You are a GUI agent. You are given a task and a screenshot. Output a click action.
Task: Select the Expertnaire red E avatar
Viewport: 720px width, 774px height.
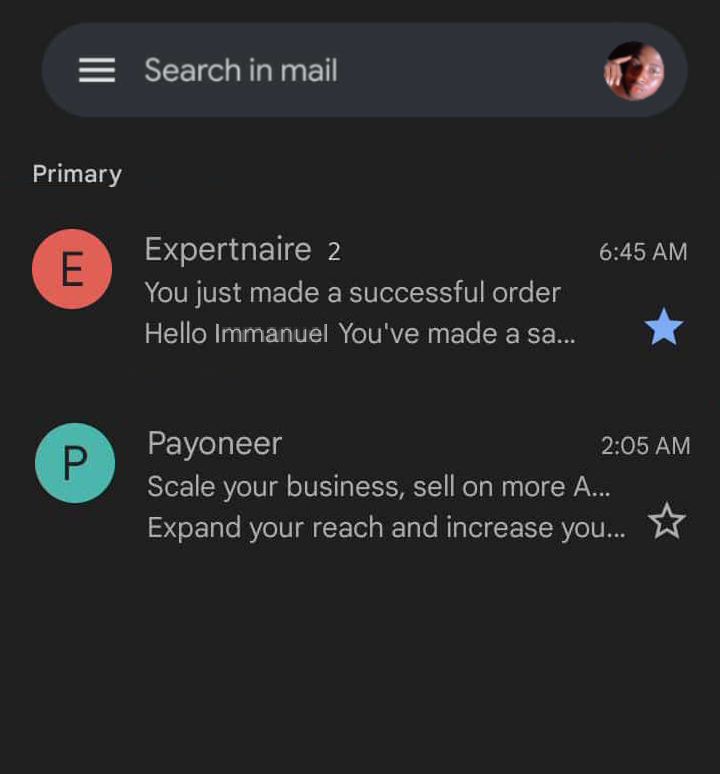point(72,269)
